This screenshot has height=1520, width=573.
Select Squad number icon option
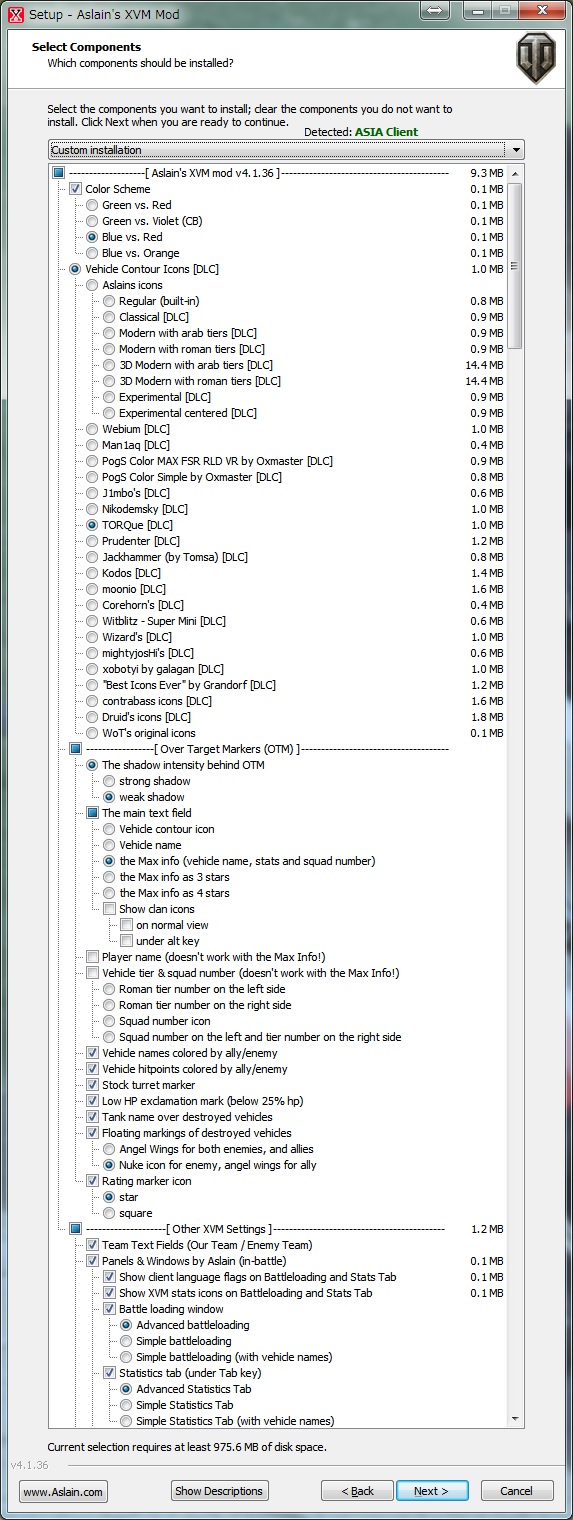point(110,1021)
